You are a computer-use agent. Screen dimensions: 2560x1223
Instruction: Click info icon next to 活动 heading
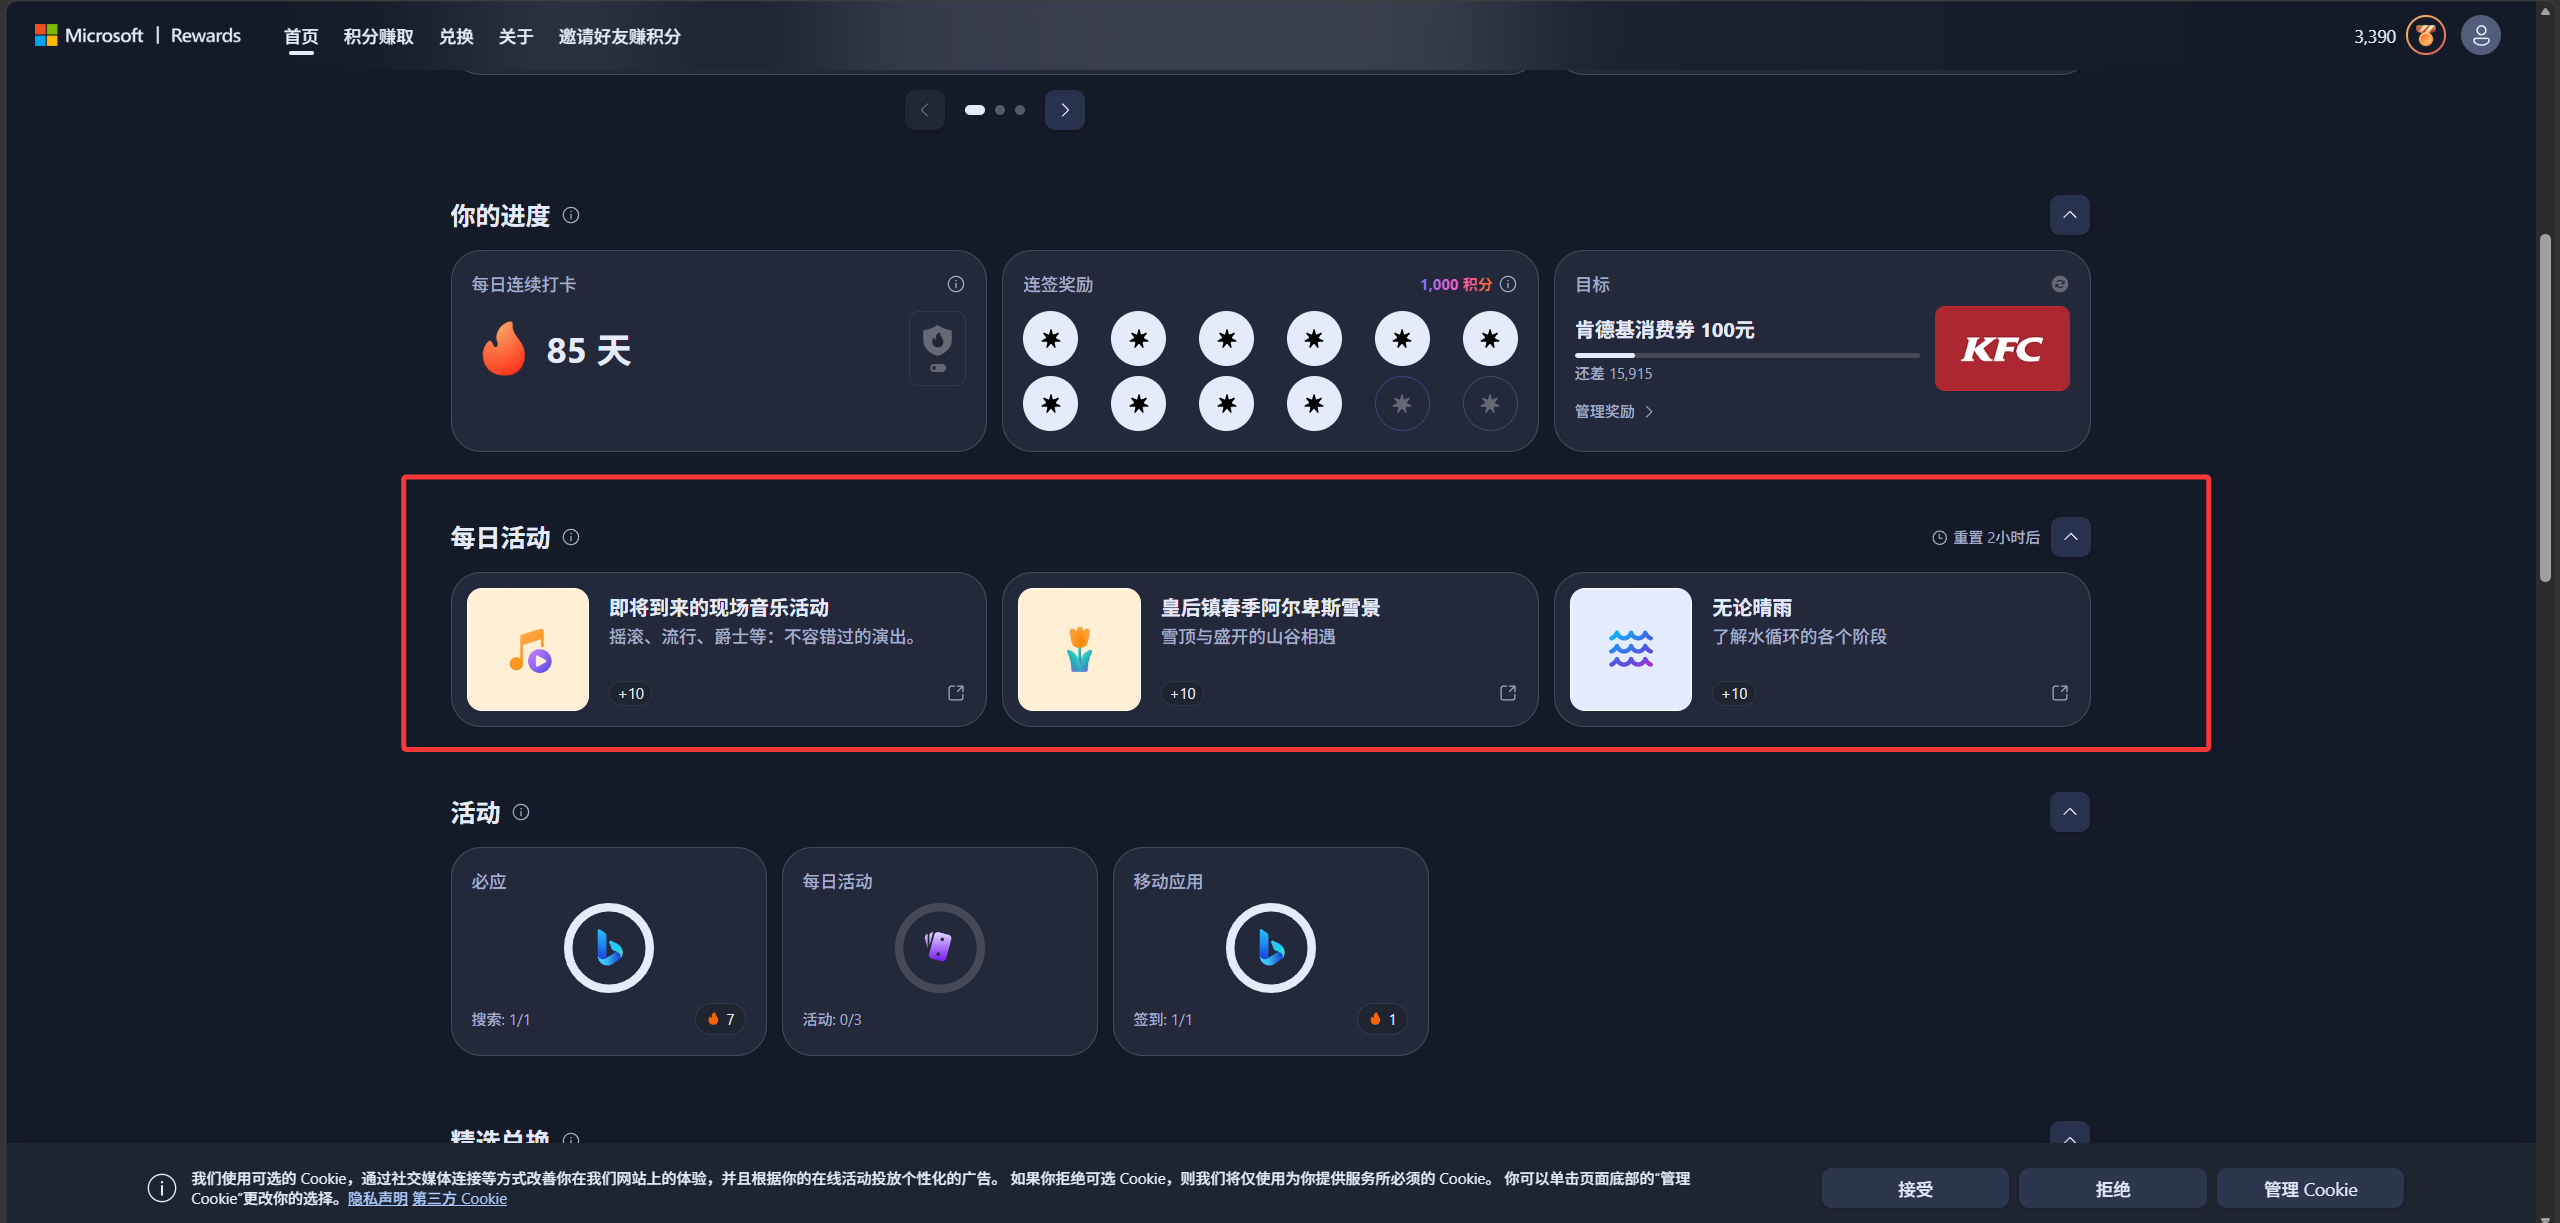pyautogui.click(x=521, y=812)
